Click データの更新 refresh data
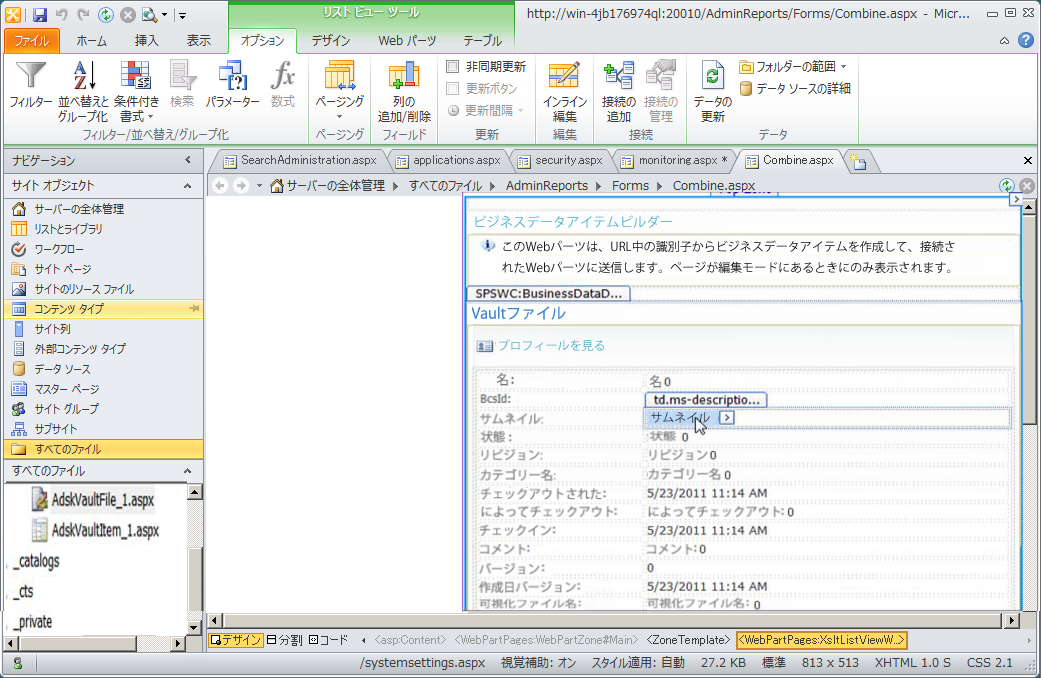Screen dimensions: 1041x678 click(x=712, y=91)
